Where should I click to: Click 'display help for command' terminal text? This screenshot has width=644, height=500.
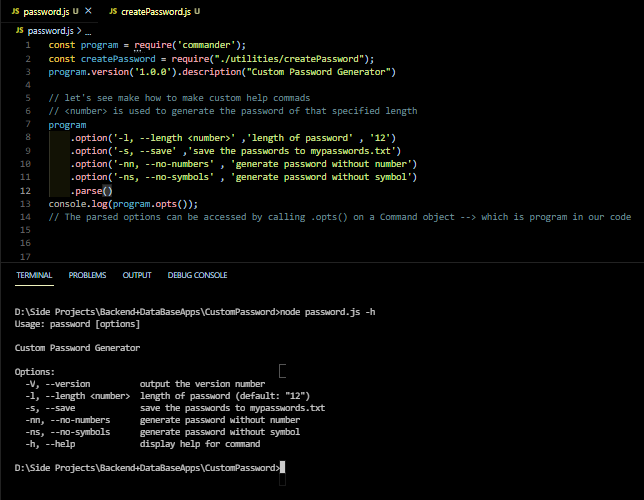tap(200, 444)
